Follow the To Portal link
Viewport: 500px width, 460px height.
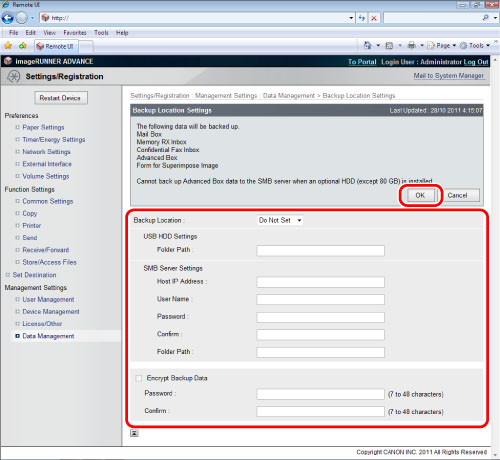click(x=362, y=62)
